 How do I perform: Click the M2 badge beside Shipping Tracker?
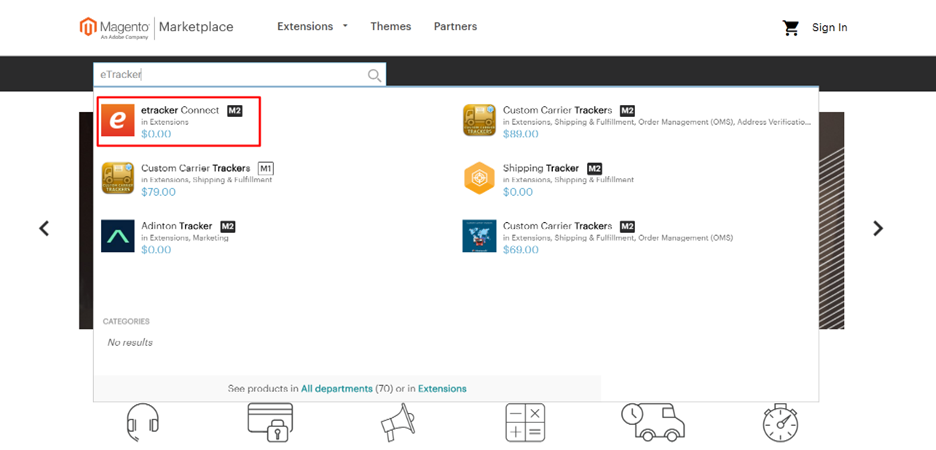[x=595, y=169]
